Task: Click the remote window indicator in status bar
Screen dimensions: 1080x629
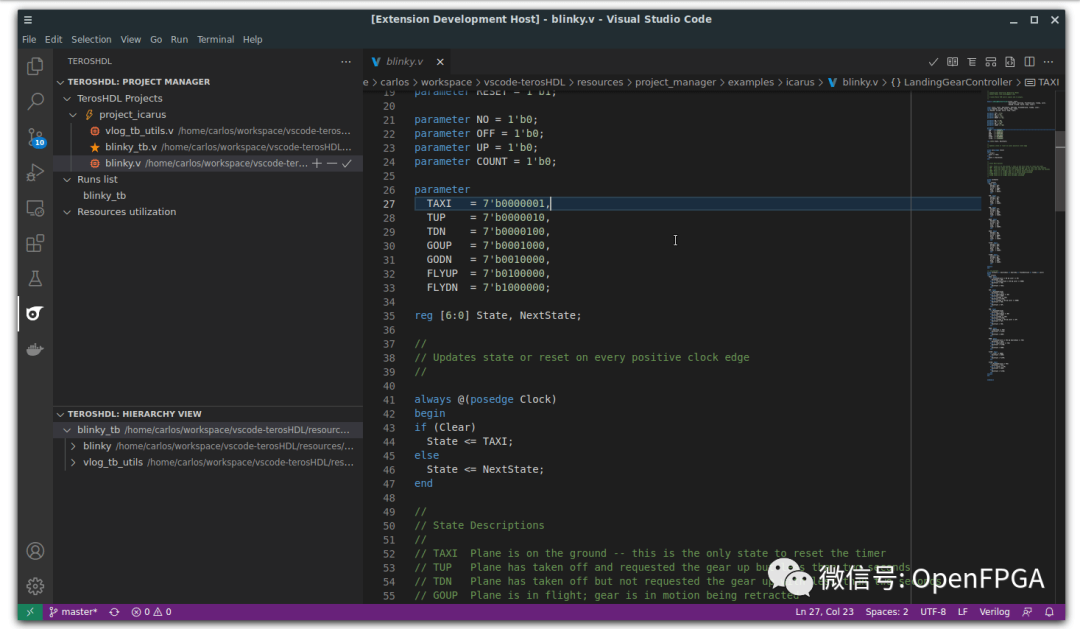Action: (30, 612)
